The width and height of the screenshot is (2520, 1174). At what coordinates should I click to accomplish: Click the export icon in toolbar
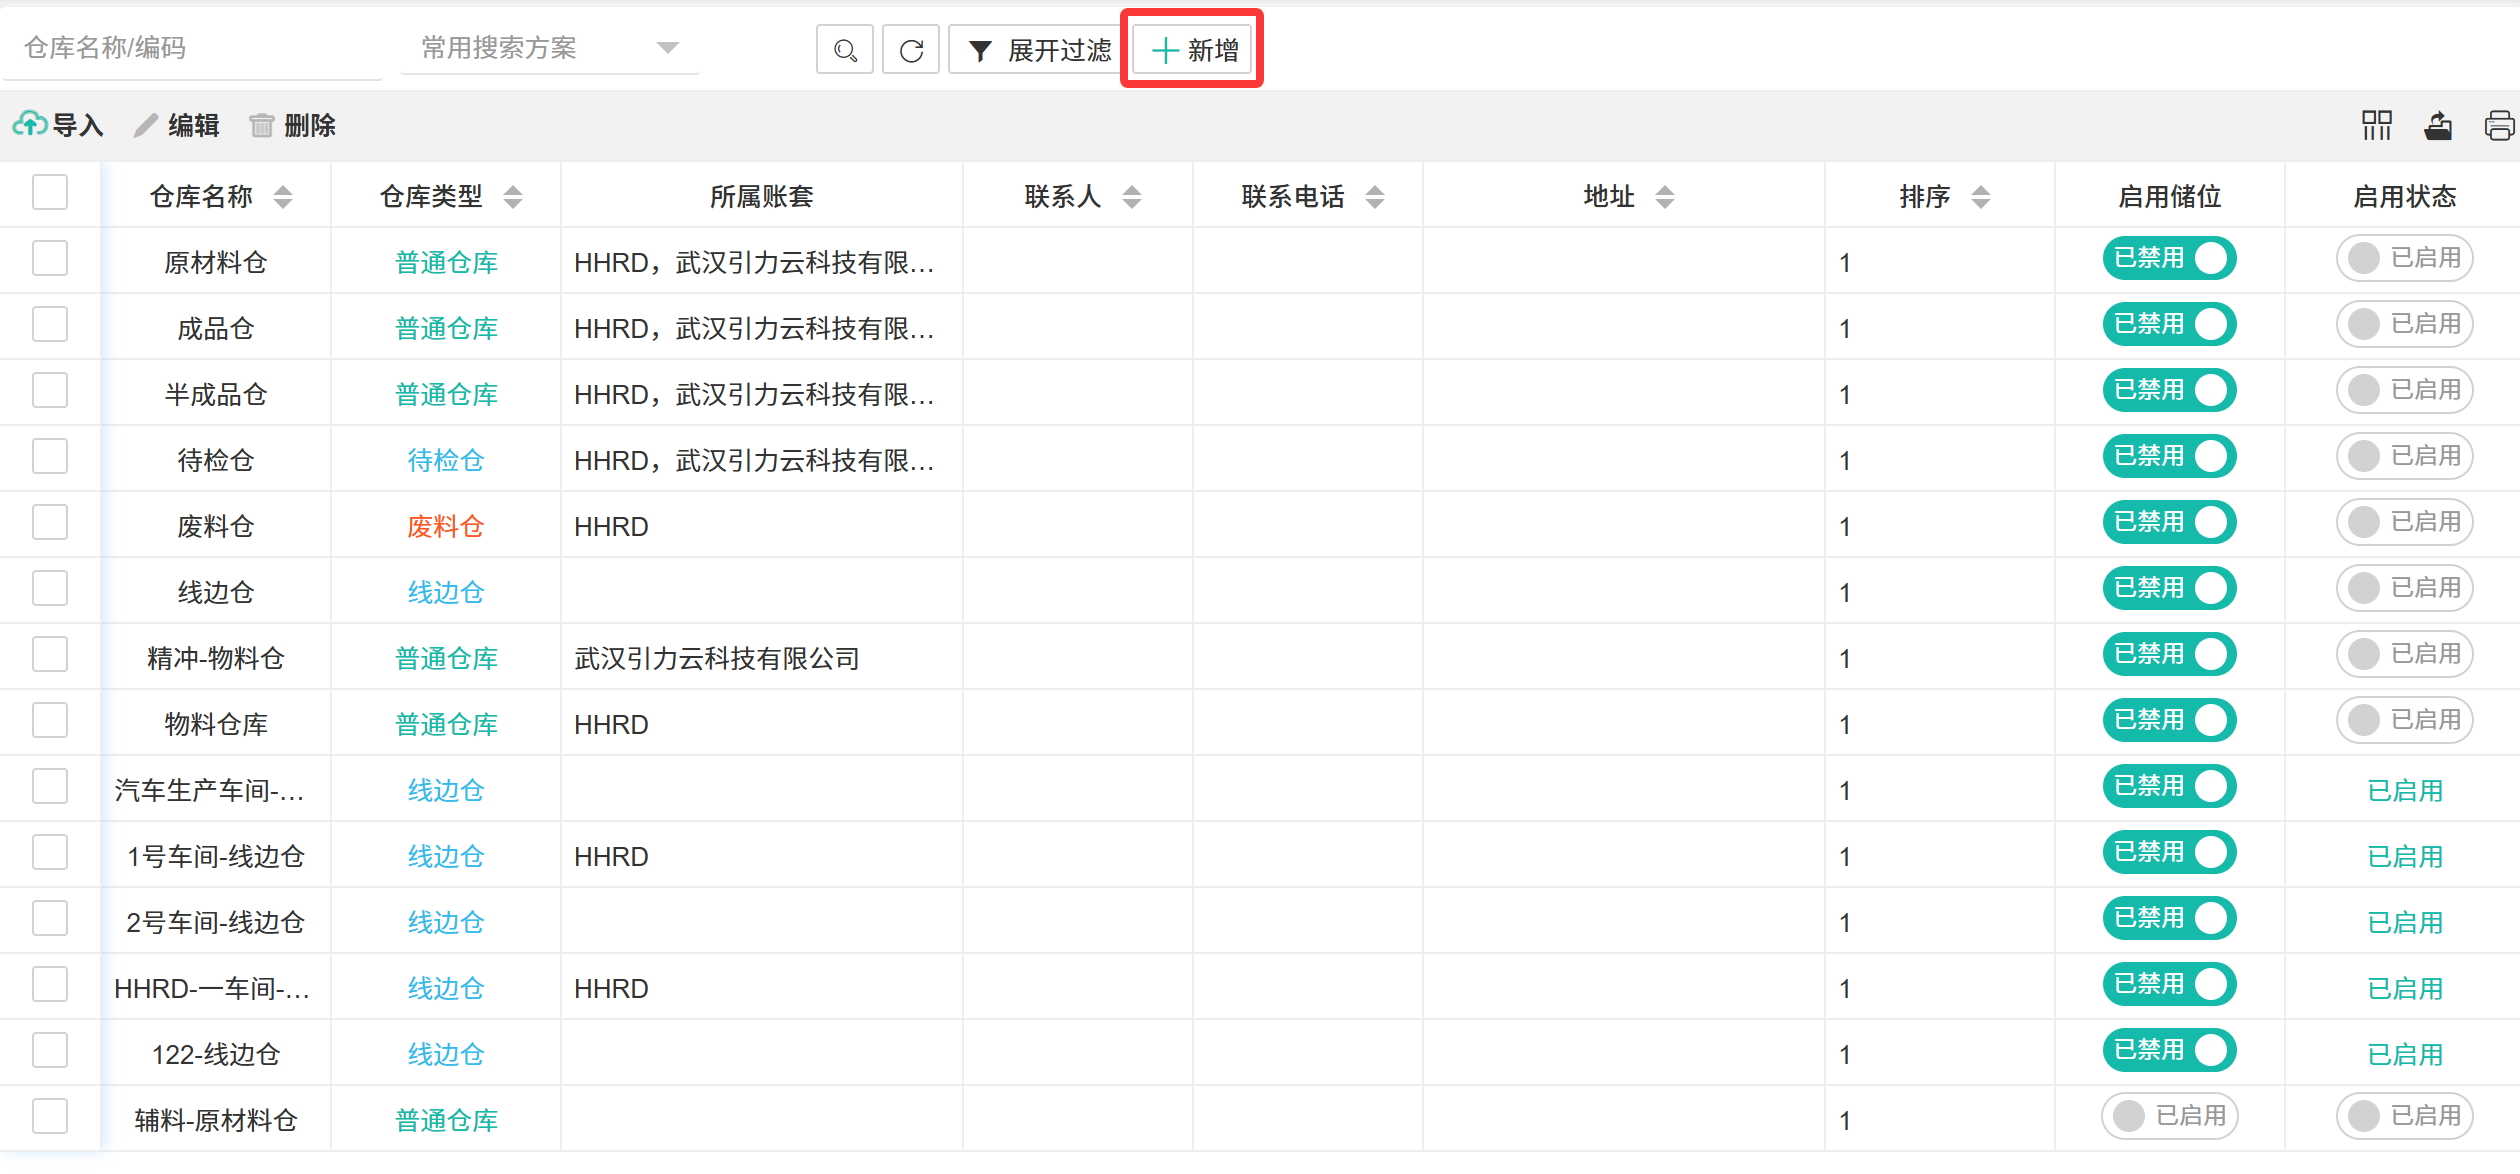point(2438,125)
